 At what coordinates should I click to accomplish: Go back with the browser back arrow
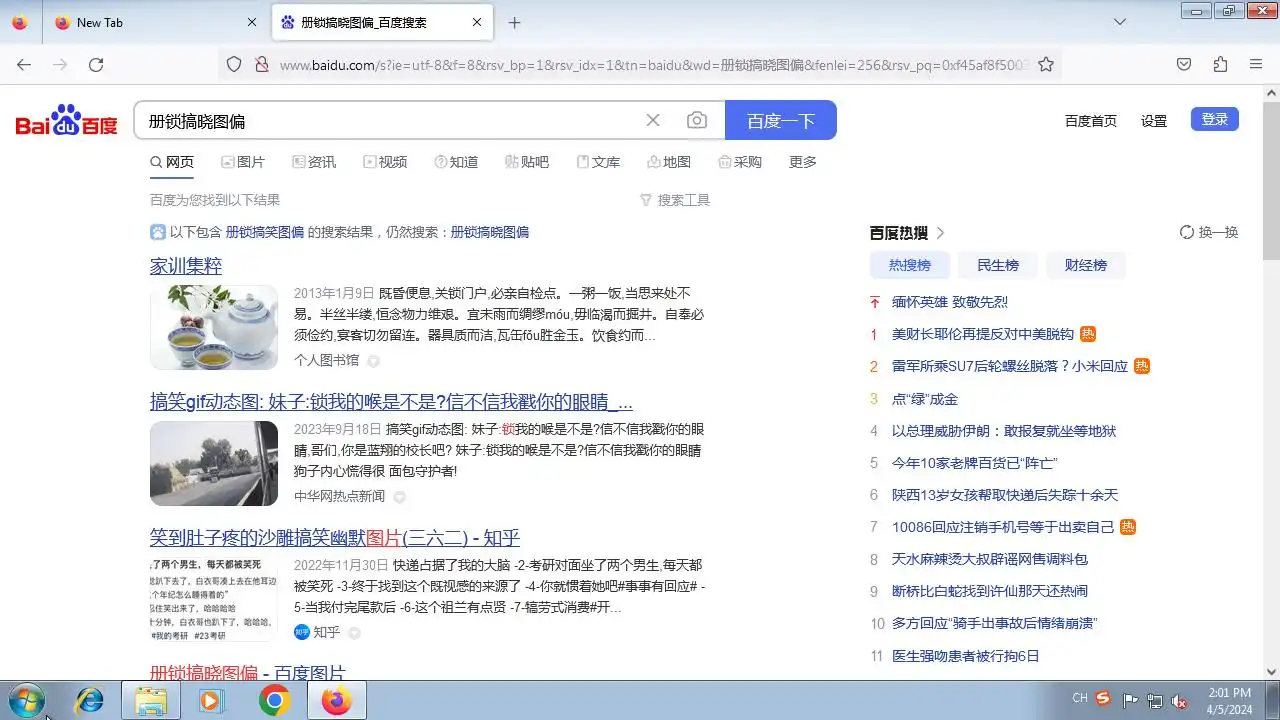click(x=24, y=64)
